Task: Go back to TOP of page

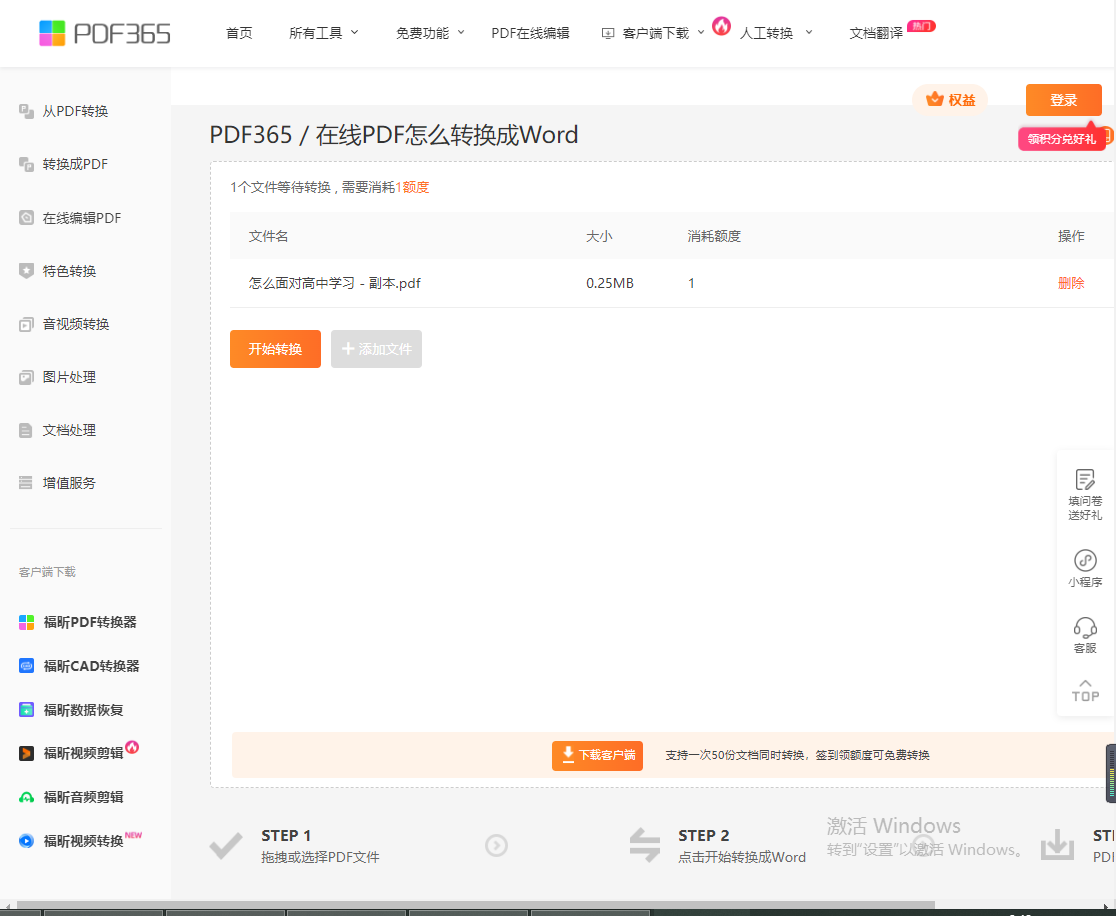Action: click(x=1085, y=691)
